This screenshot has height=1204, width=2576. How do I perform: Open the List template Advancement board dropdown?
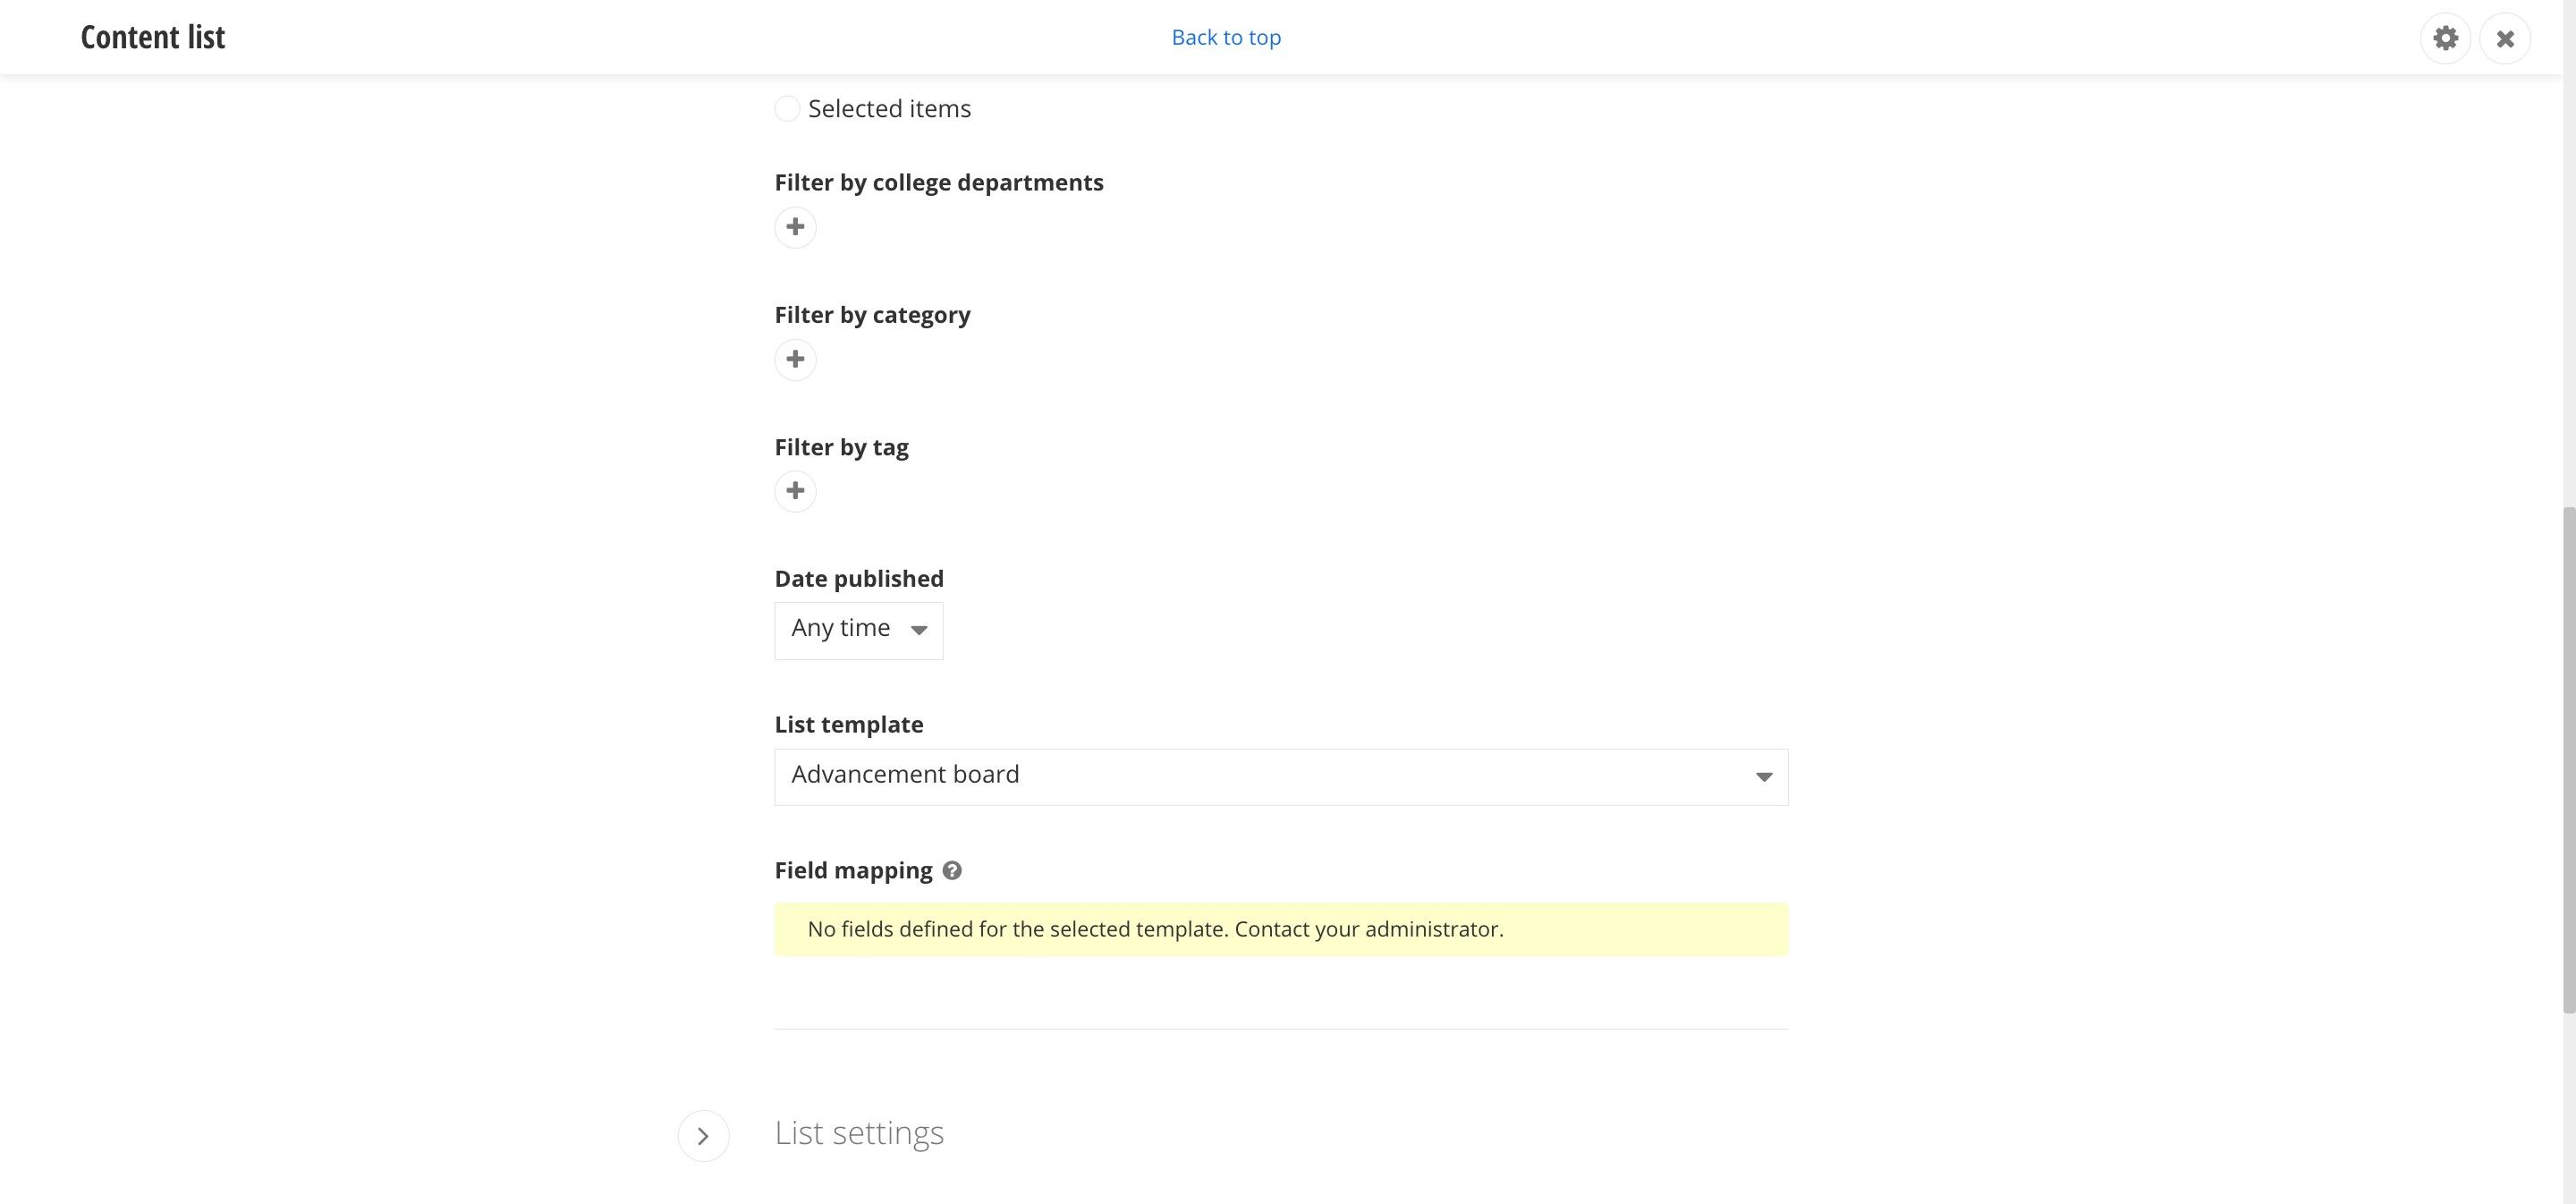(1281, 777)
